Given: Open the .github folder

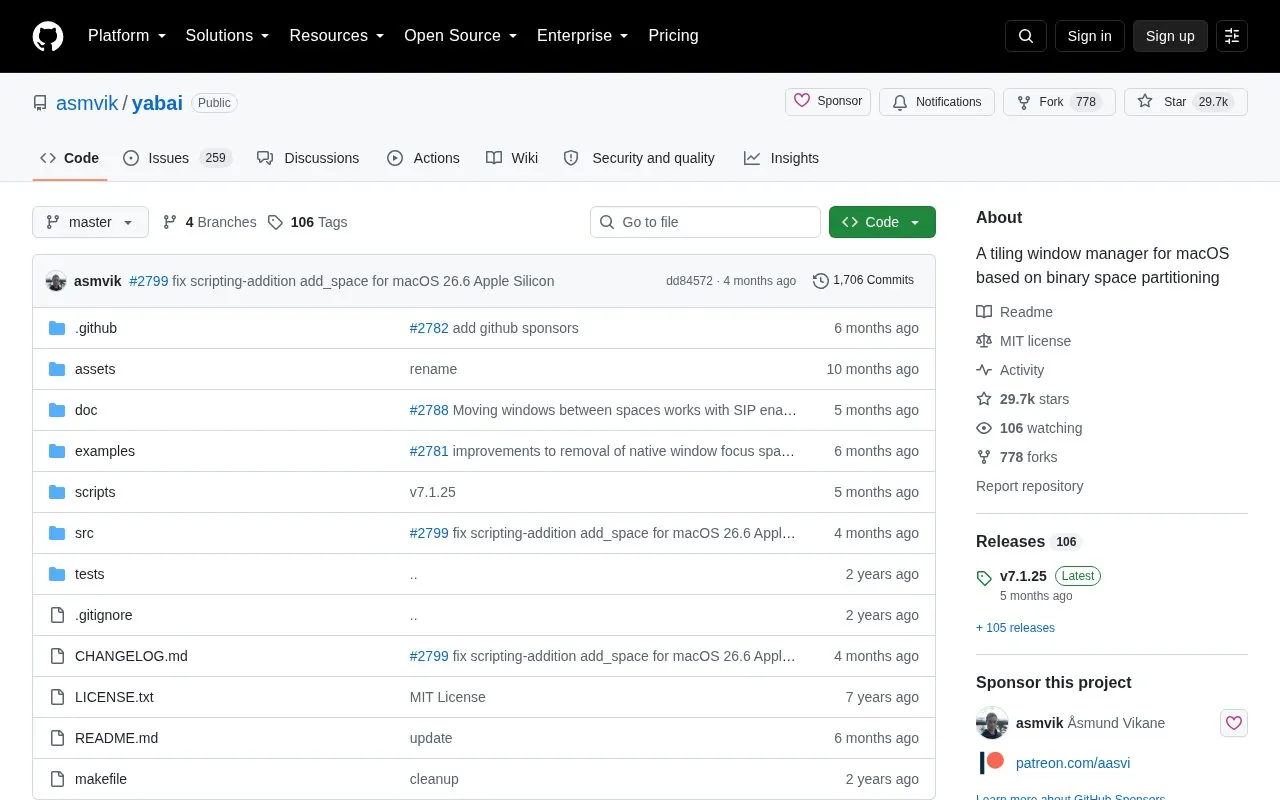Looking at the screenshot, I should [x=96, y=328].
